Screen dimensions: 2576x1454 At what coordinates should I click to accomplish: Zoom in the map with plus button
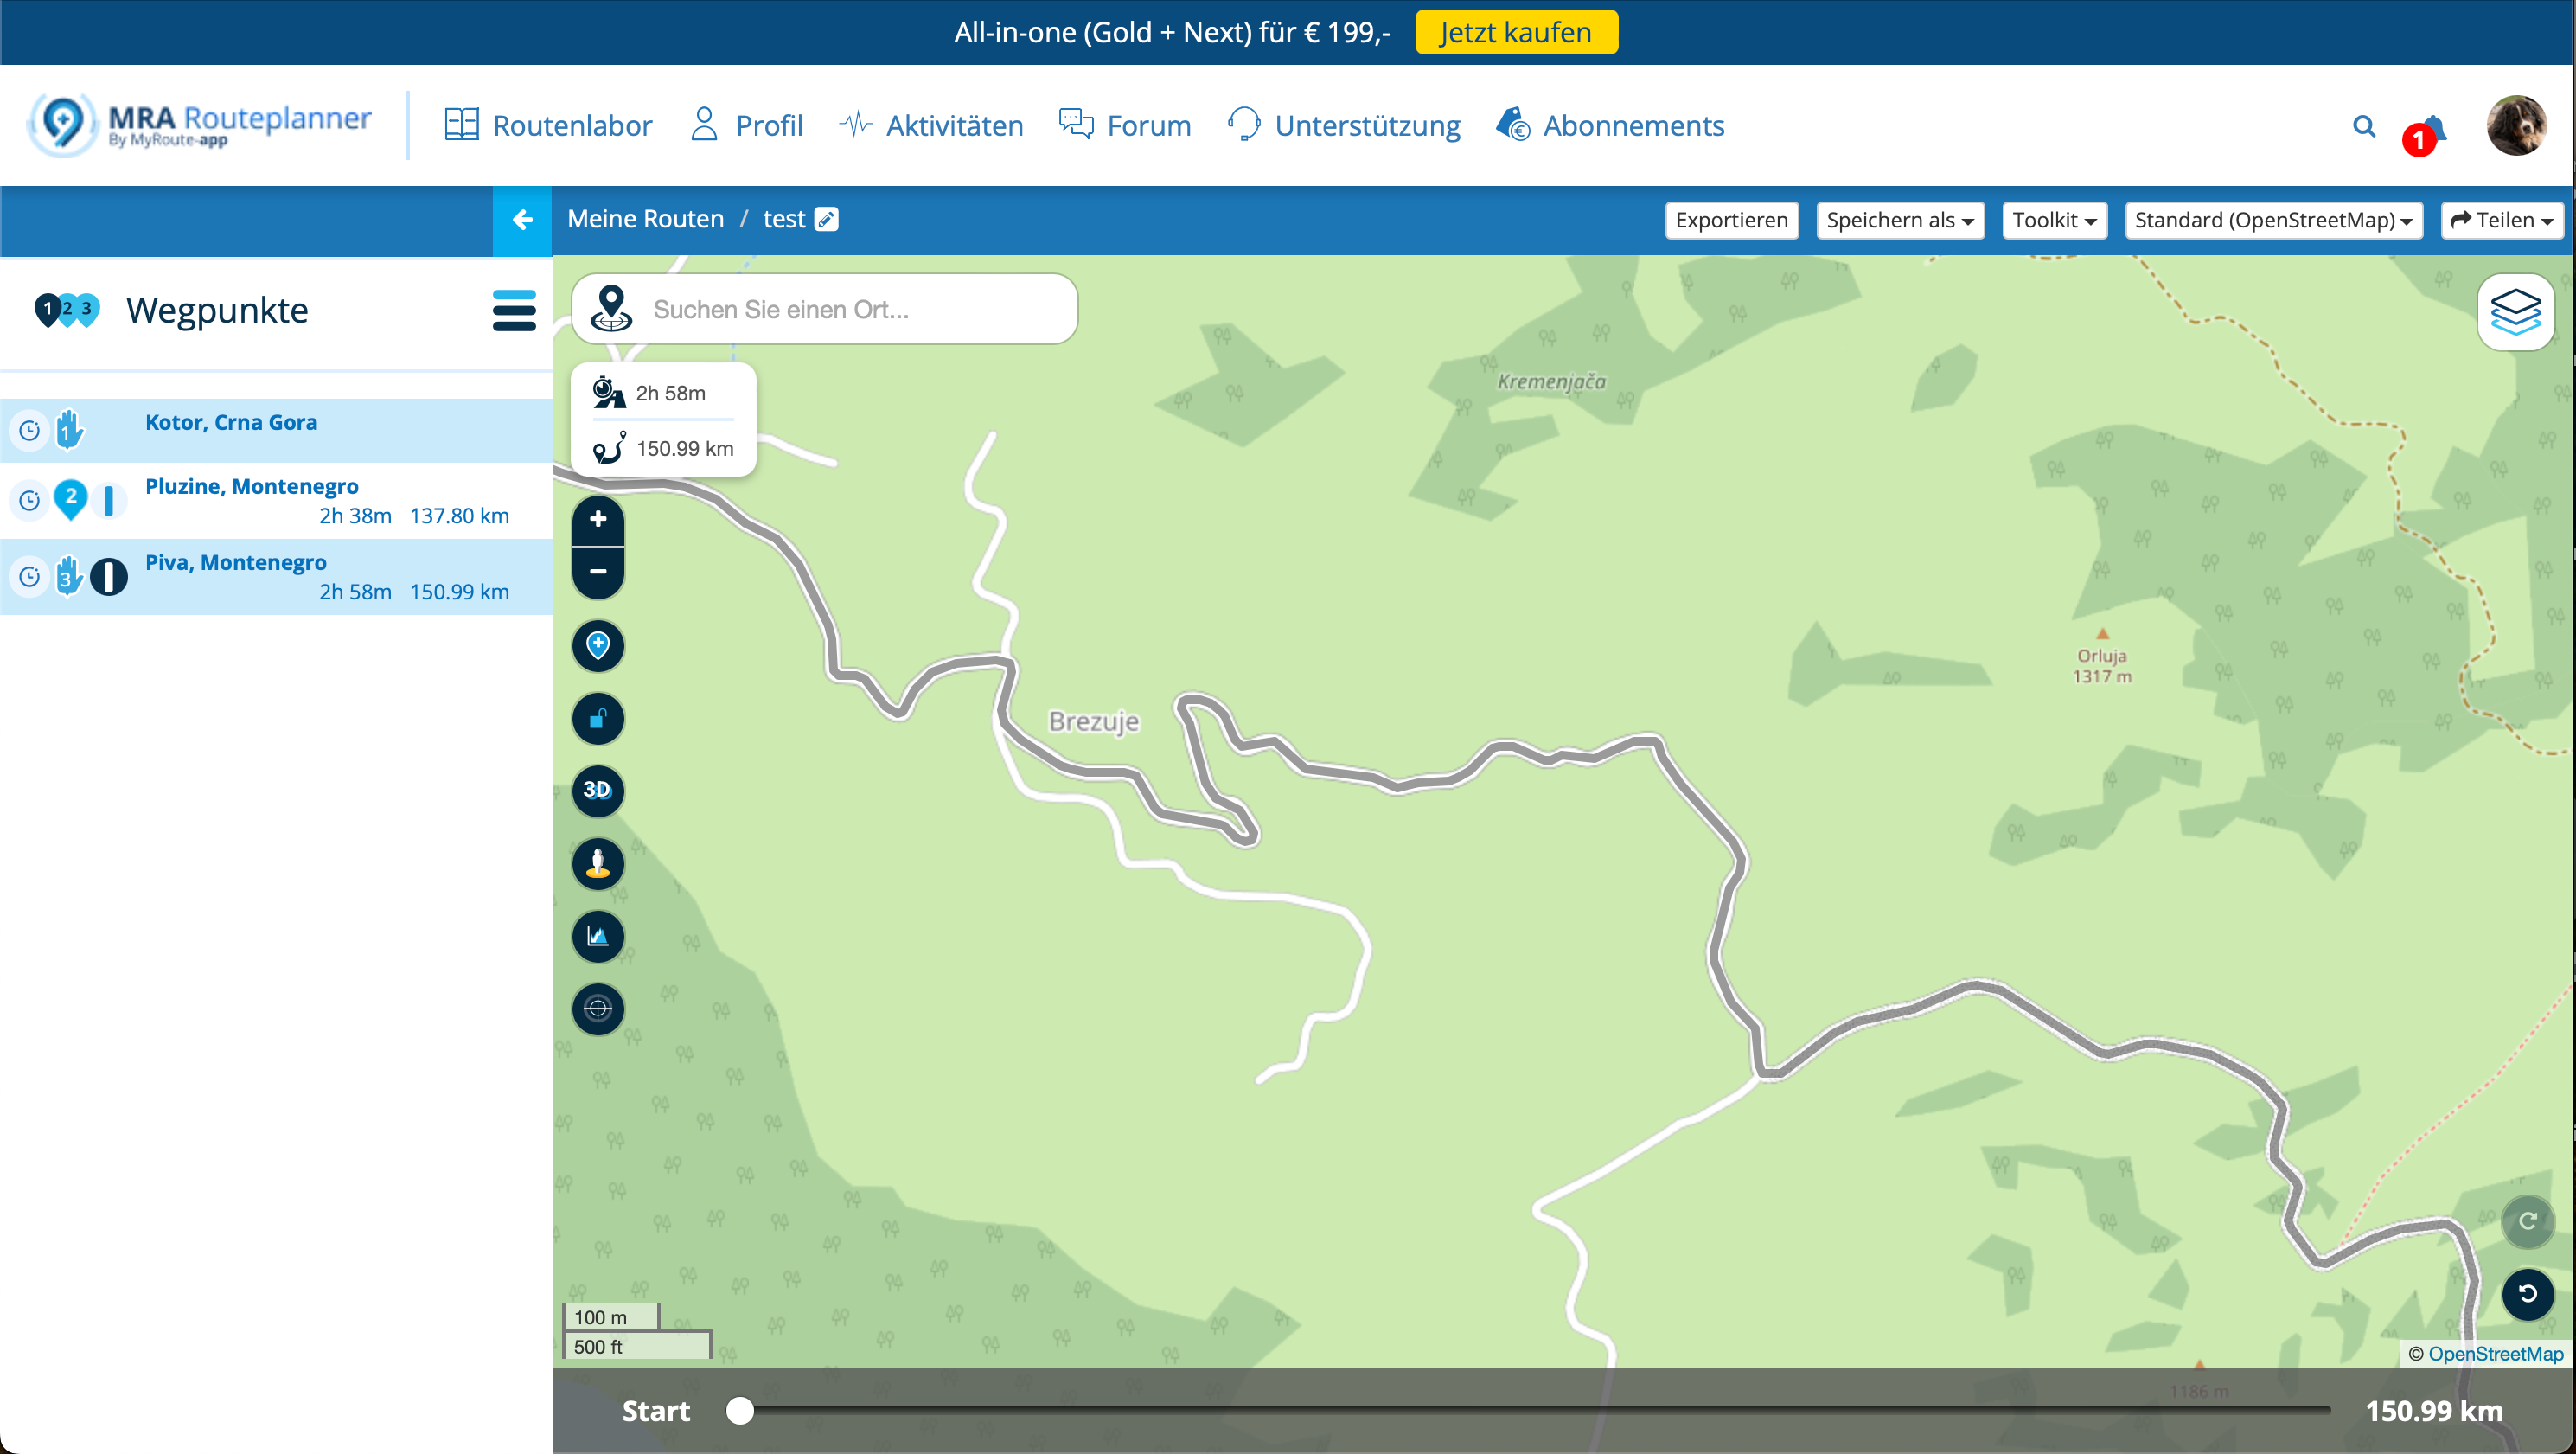[598, 519]
